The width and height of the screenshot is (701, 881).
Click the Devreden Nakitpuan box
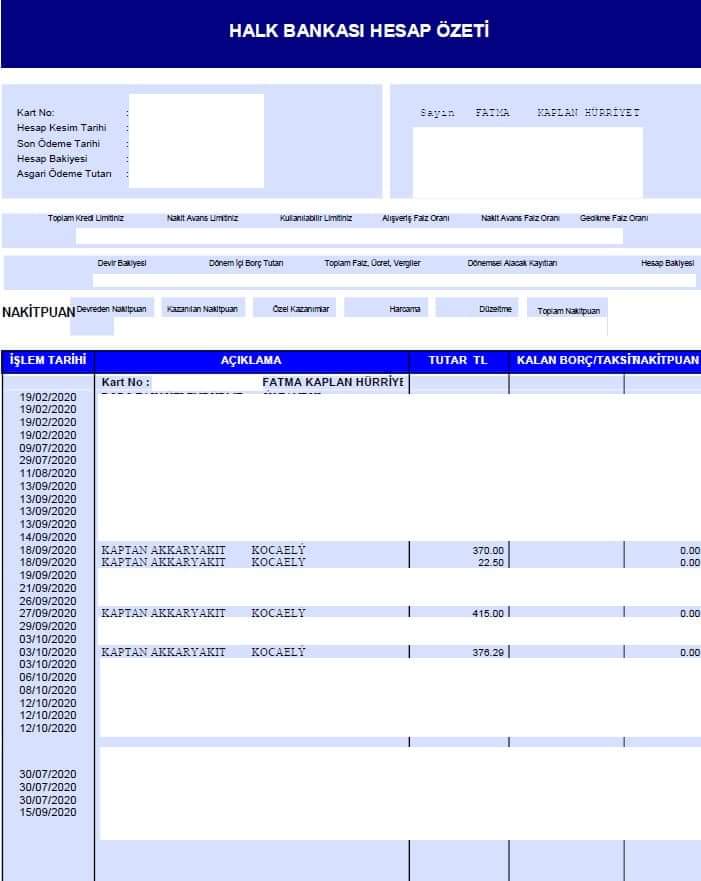tap(112, 309)
